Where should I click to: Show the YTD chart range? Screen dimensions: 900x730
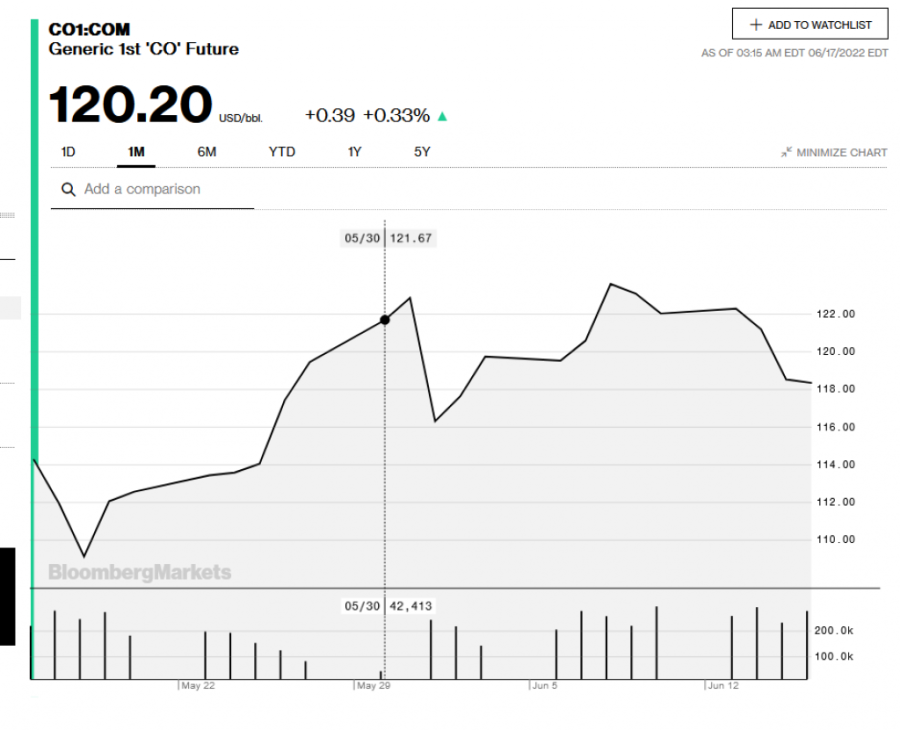click(x=282, y=152)
